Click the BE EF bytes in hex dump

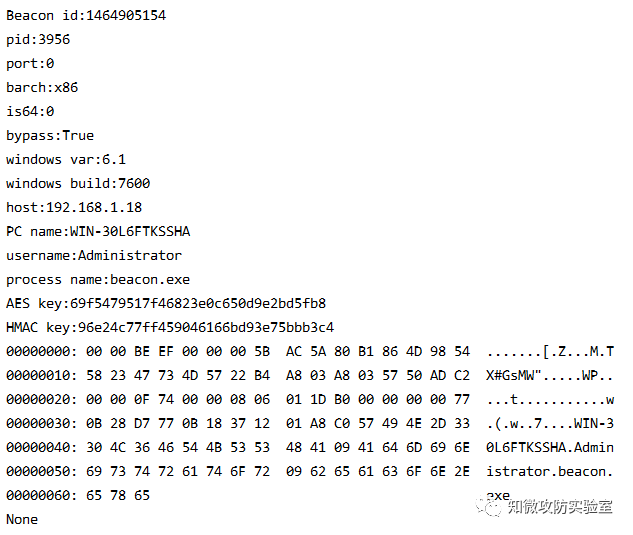click(154, 351)
